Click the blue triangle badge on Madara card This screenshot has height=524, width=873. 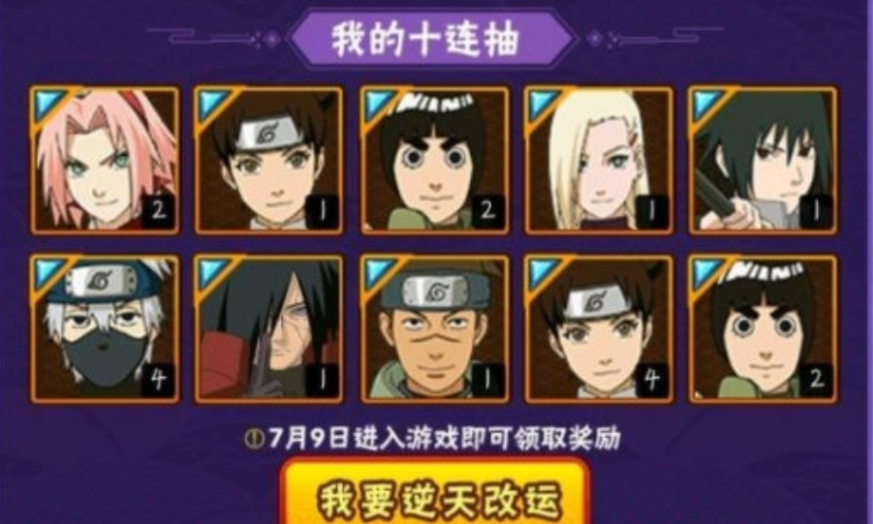coord(213,273)
